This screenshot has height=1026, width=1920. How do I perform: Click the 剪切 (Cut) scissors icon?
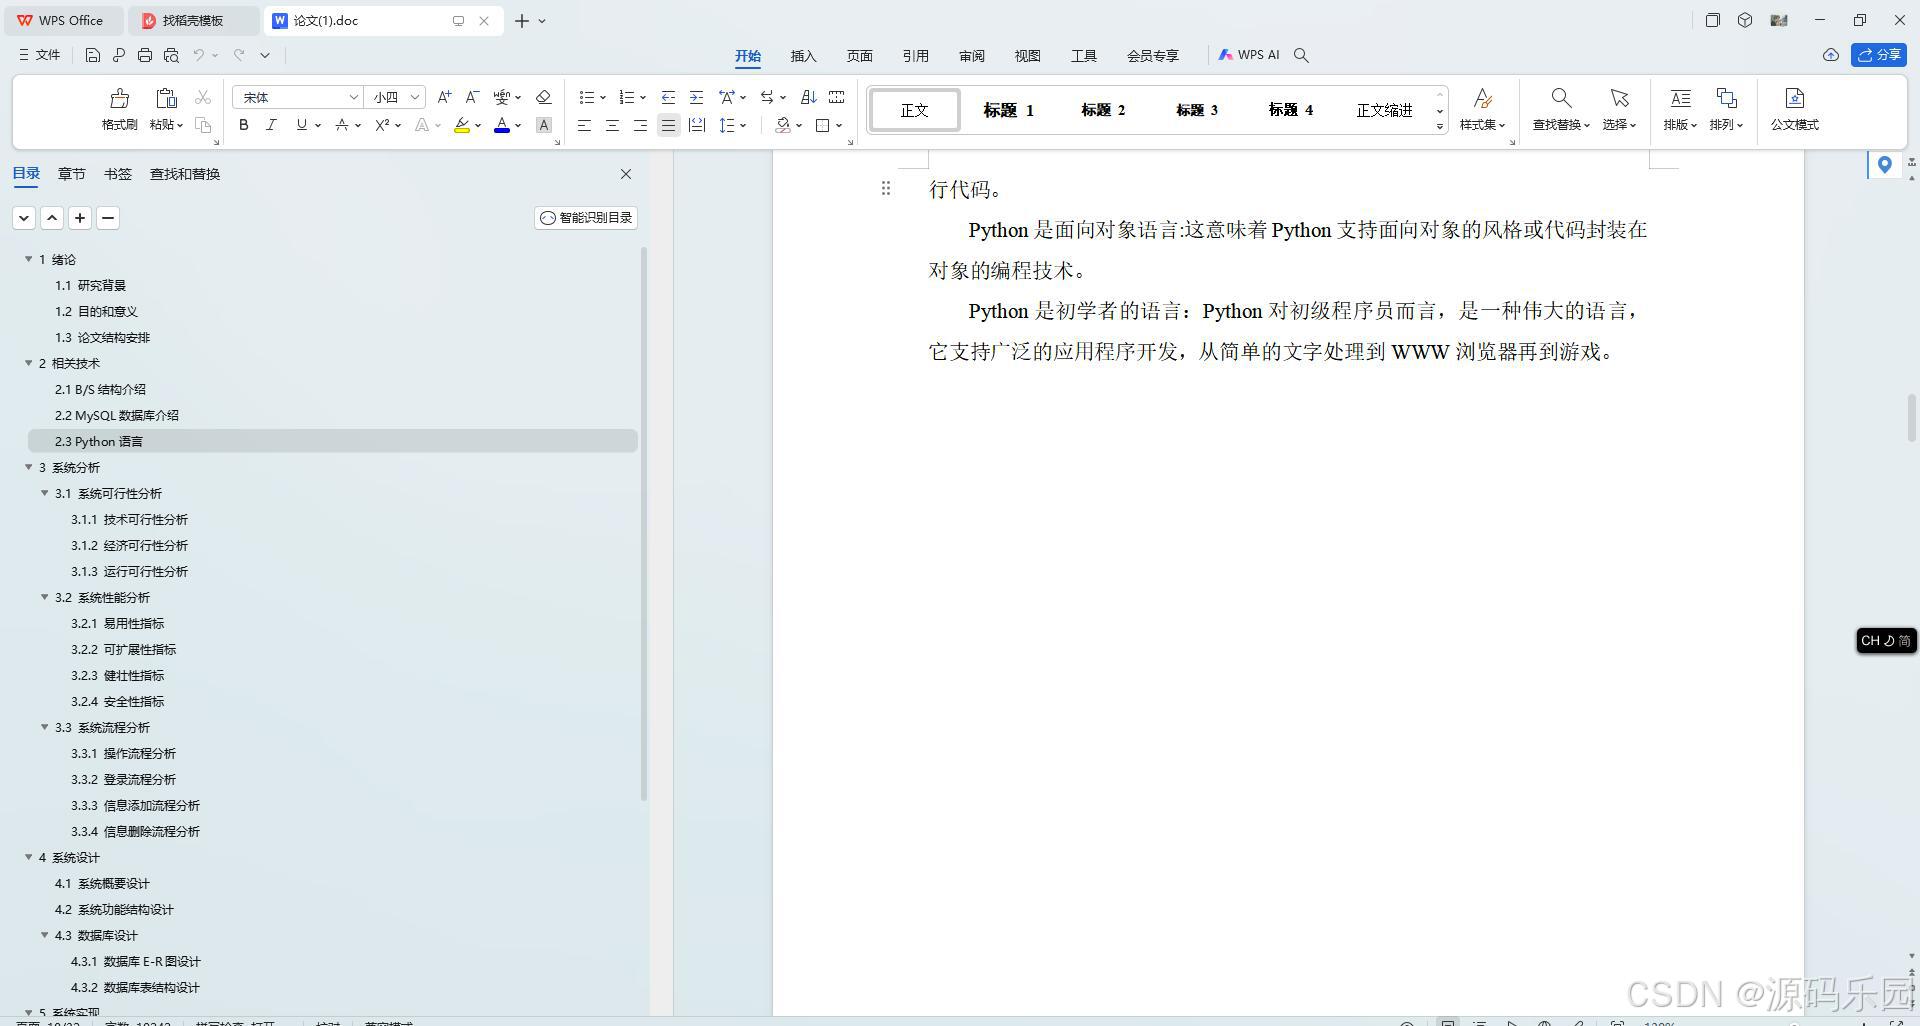(202, 96)
